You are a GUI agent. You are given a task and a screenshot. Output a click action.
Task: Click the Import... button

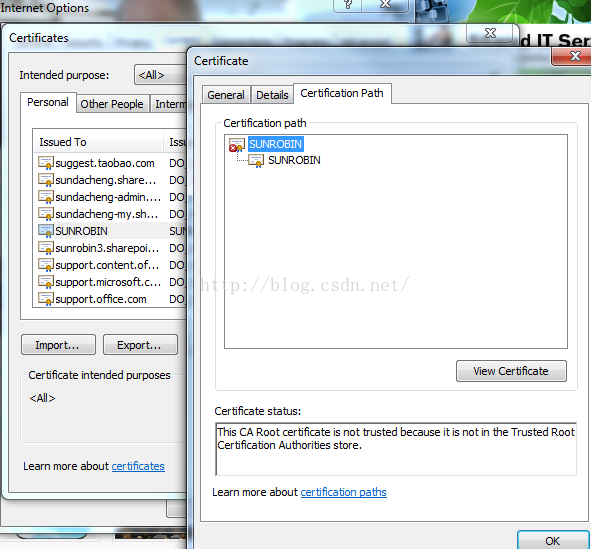[x=58, y=345]
